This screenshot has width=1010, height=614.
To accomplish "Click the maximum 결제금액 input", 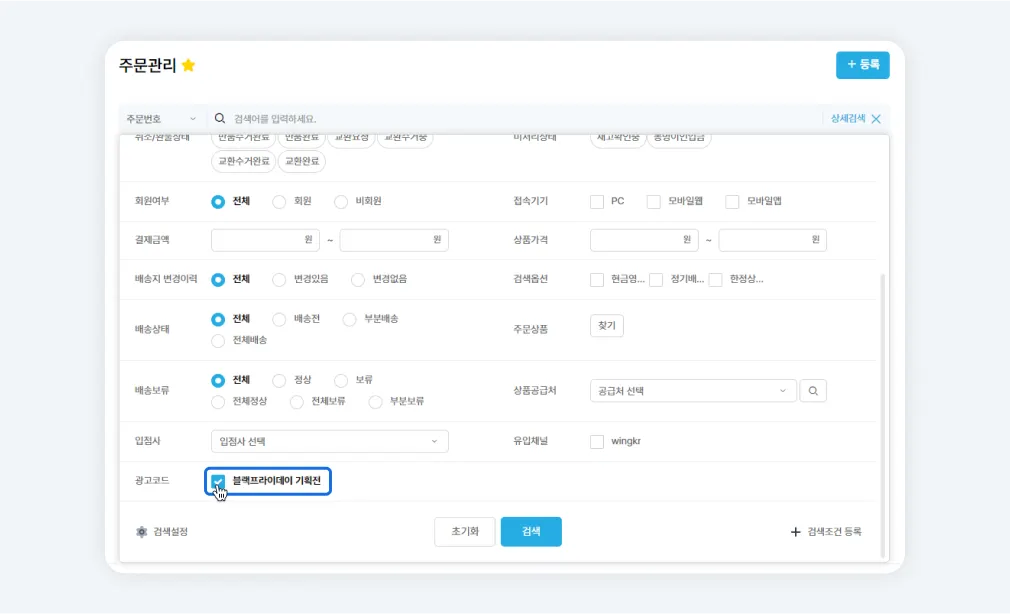I will pos(394,240).
